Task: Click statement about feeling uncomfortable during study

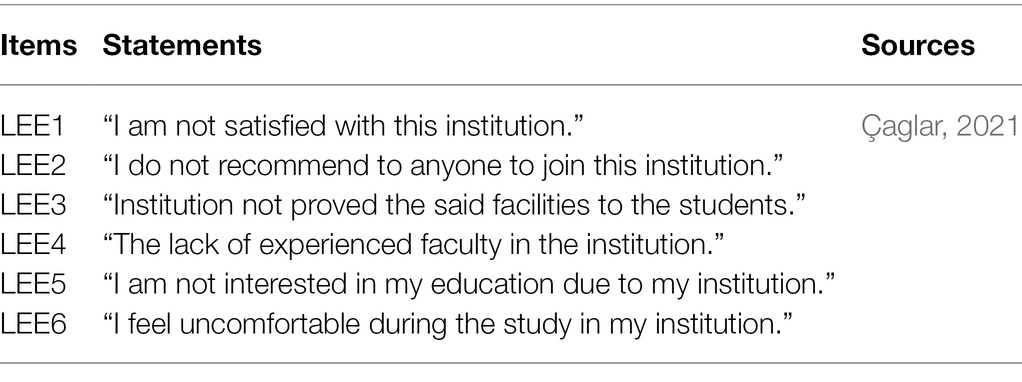Action: coord(447,325)
